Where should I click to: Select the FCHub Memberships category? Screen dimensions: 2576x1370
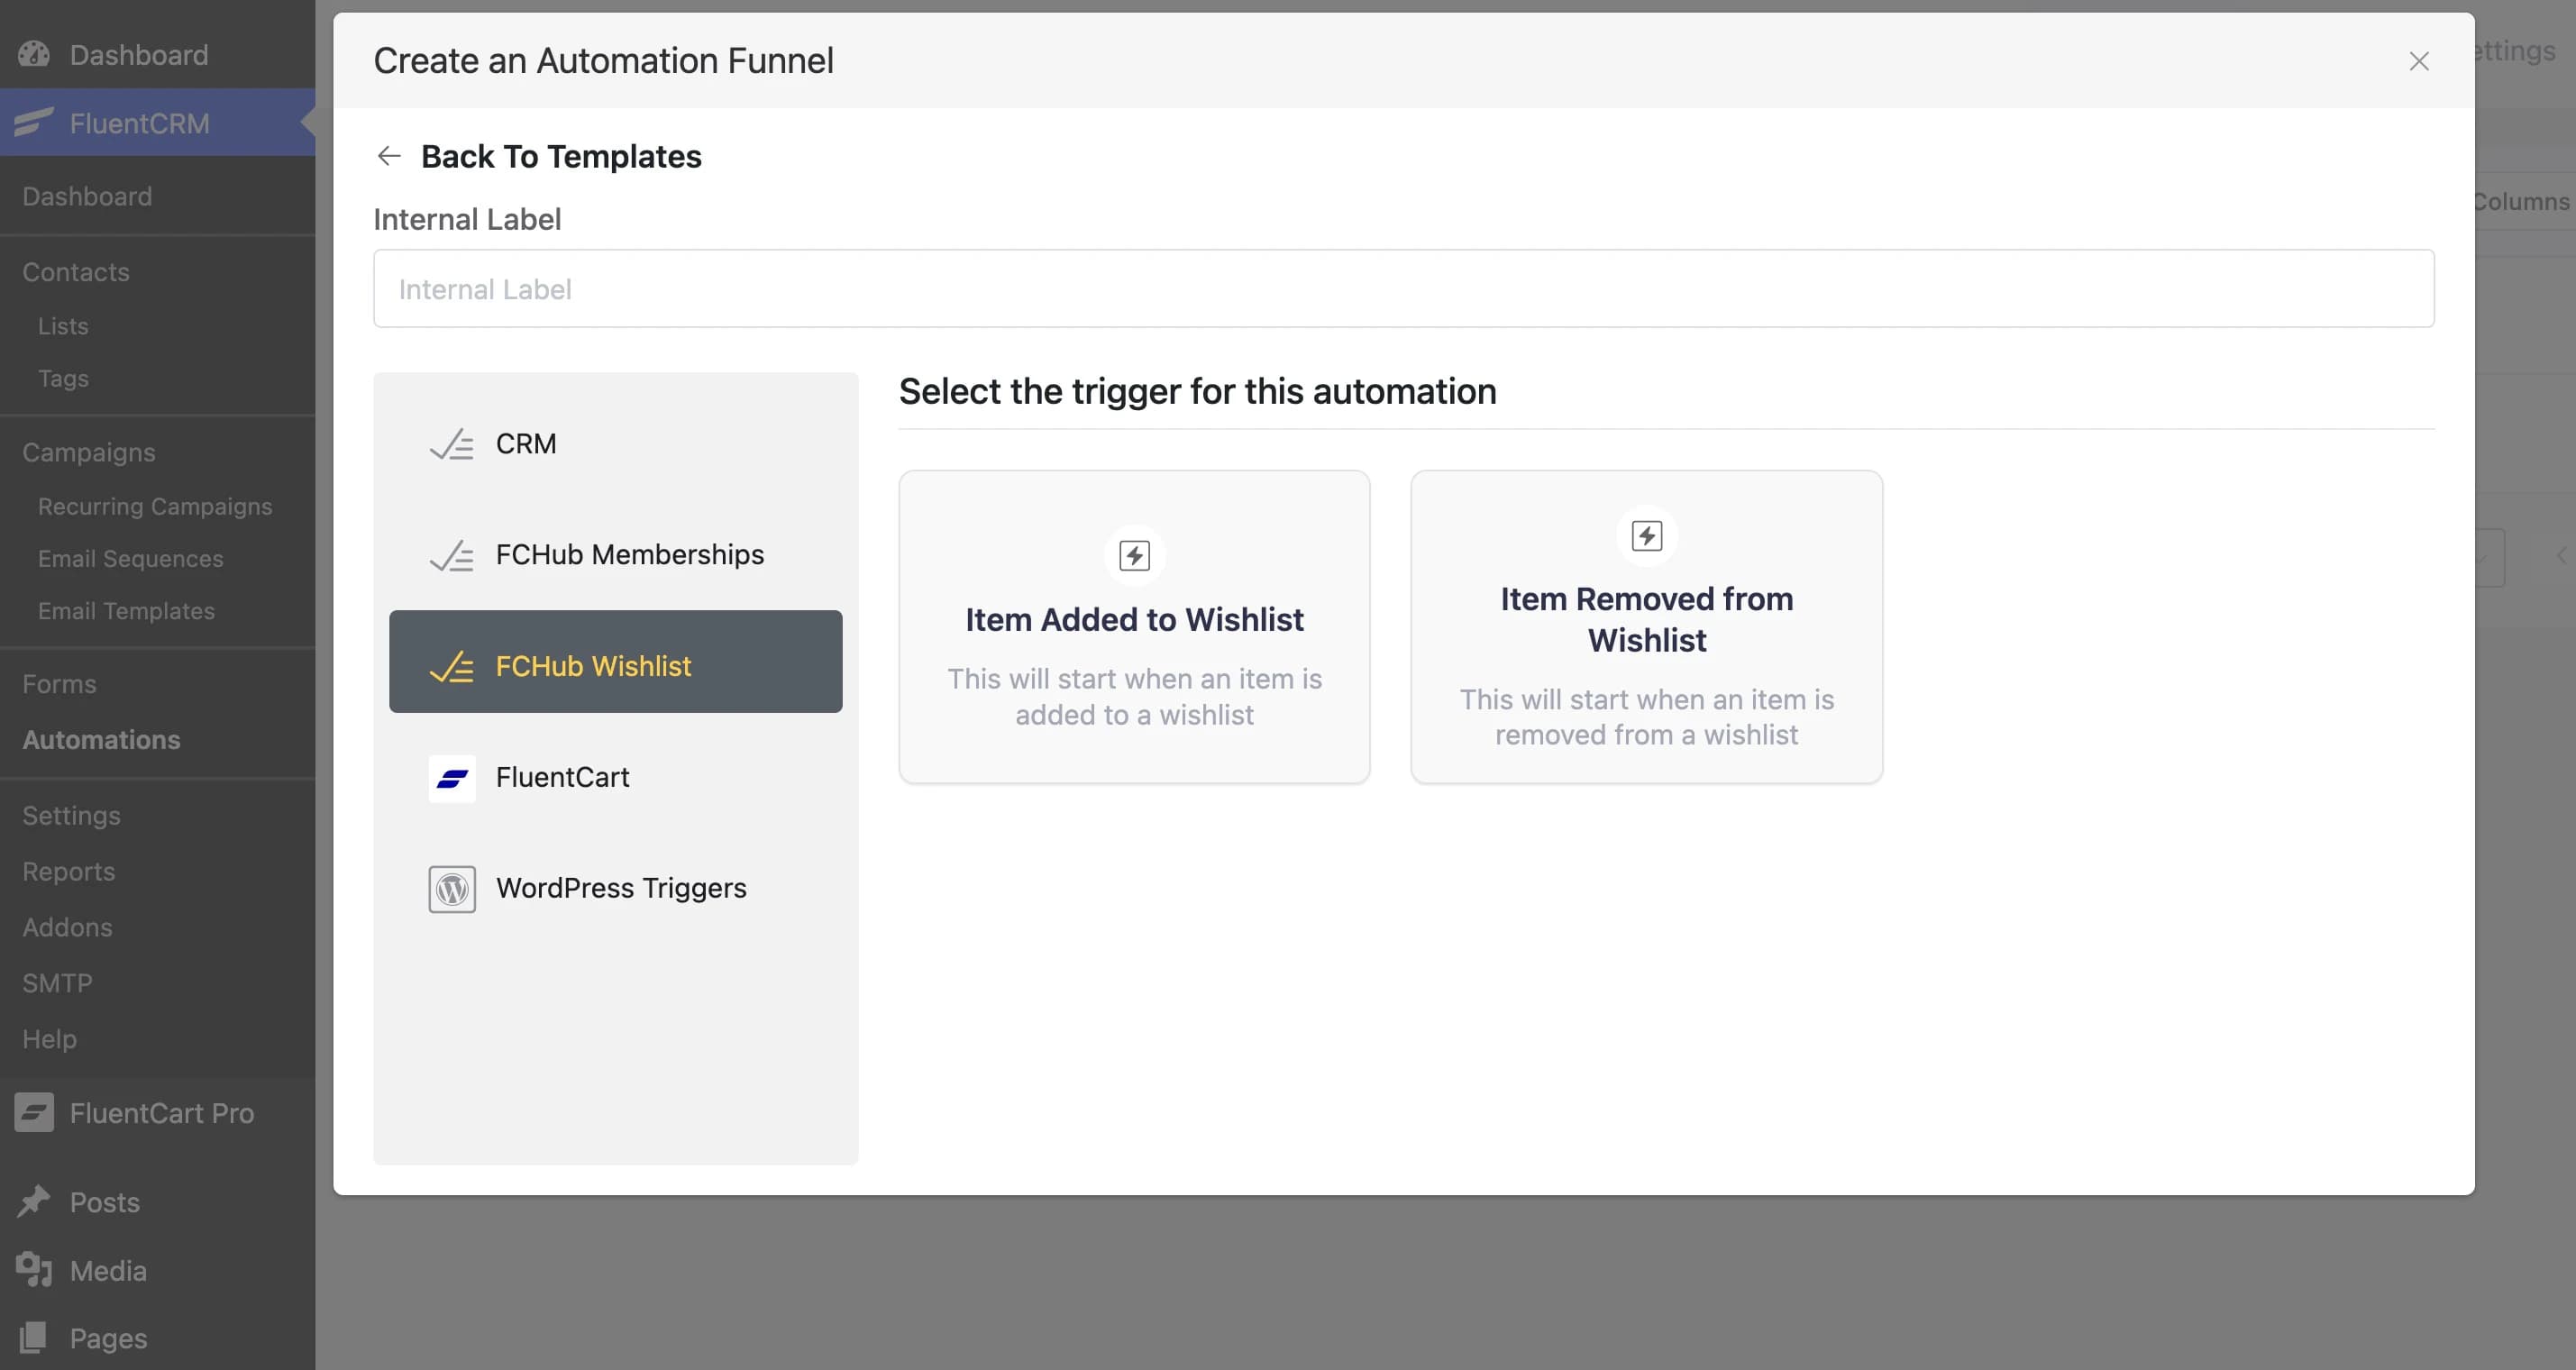click(629, 554)
